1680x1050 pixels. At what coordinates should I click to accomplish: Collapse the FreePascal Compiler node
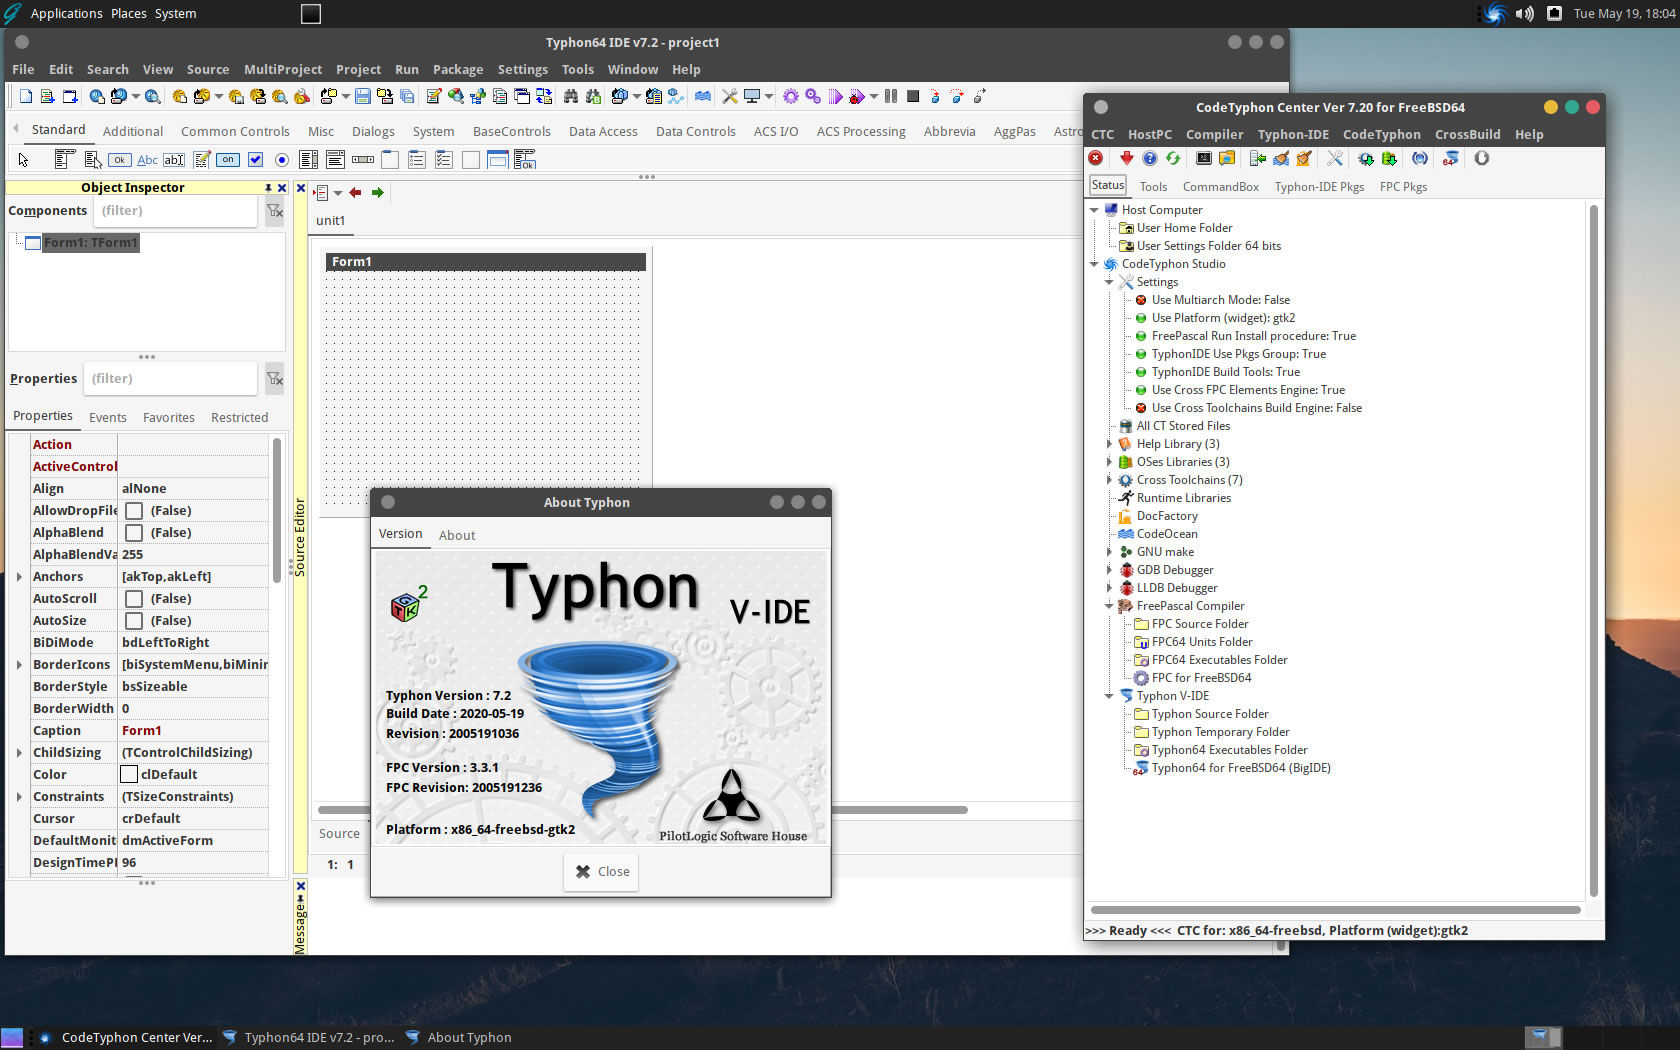point(1109,606)
